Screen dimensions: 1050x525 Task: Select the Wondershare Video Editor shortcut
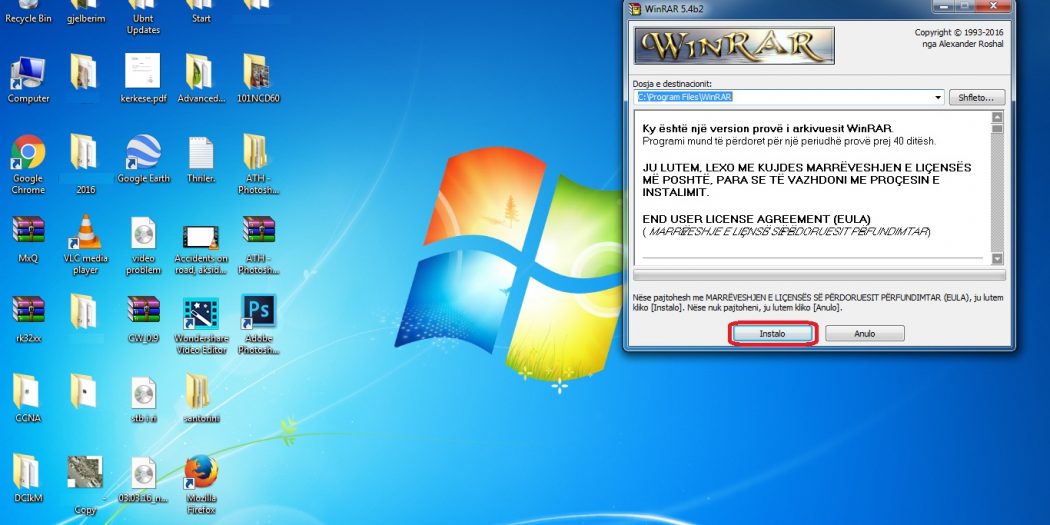click(201, 325)
